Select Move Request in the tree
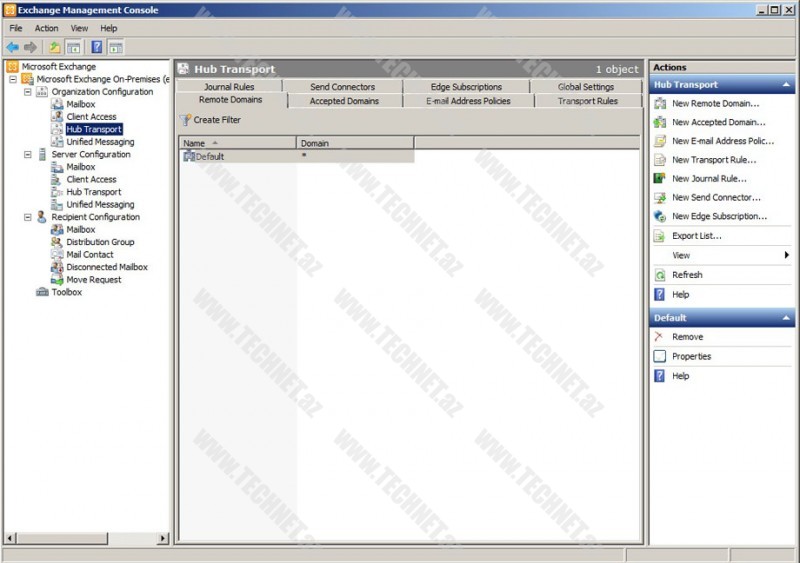 click(94, 280)
